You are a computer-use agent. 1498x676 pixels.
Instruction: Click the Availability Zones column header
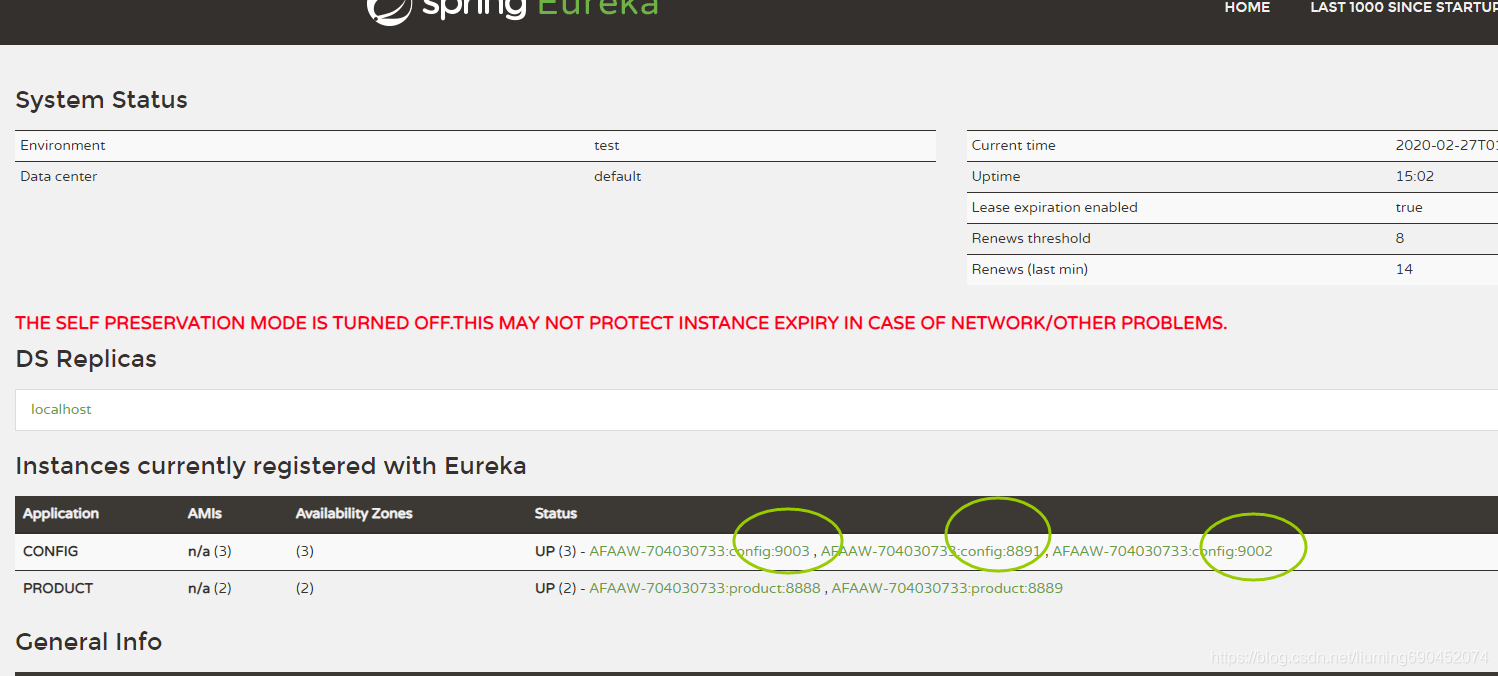[354, 513]
